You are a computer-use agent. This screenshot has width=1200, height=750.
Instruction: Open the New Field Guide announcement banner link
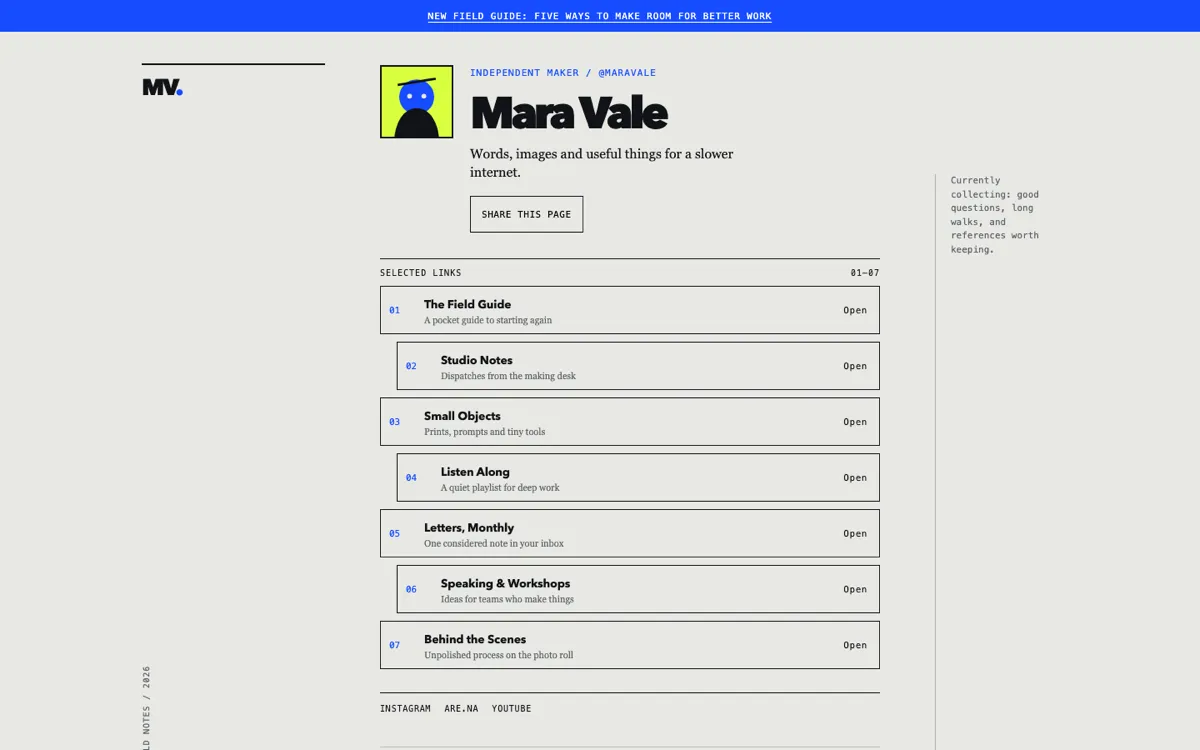(600, 16)
